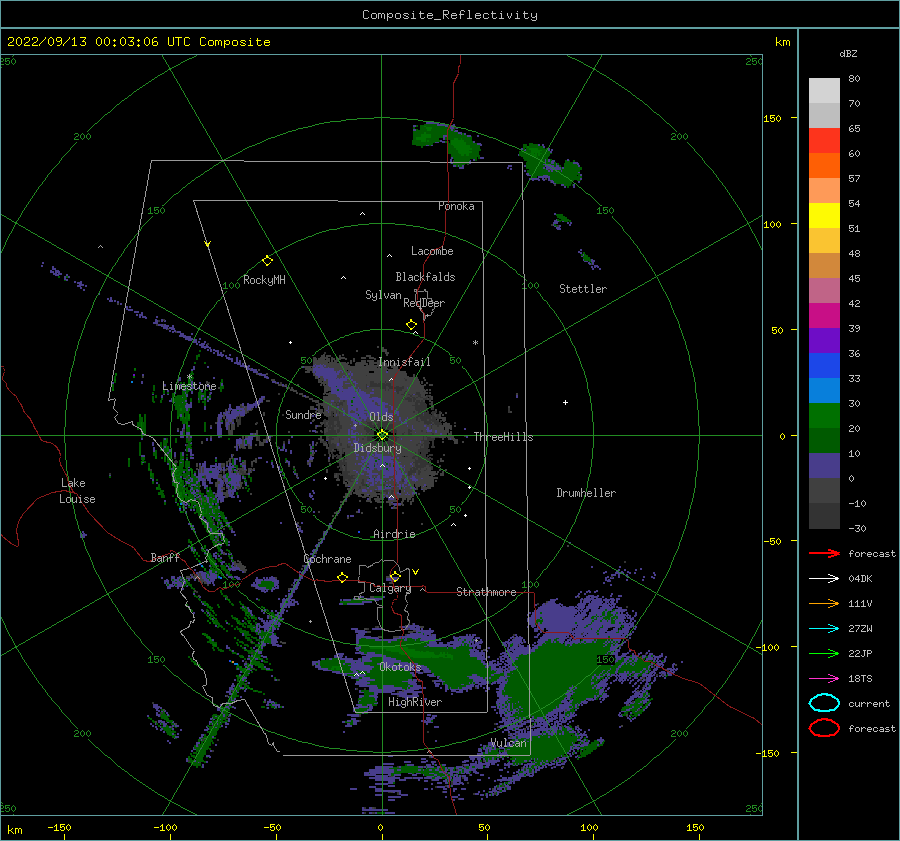
Task: Select the magenta 18TS arrow legend entry
Action: coord(824,679)
